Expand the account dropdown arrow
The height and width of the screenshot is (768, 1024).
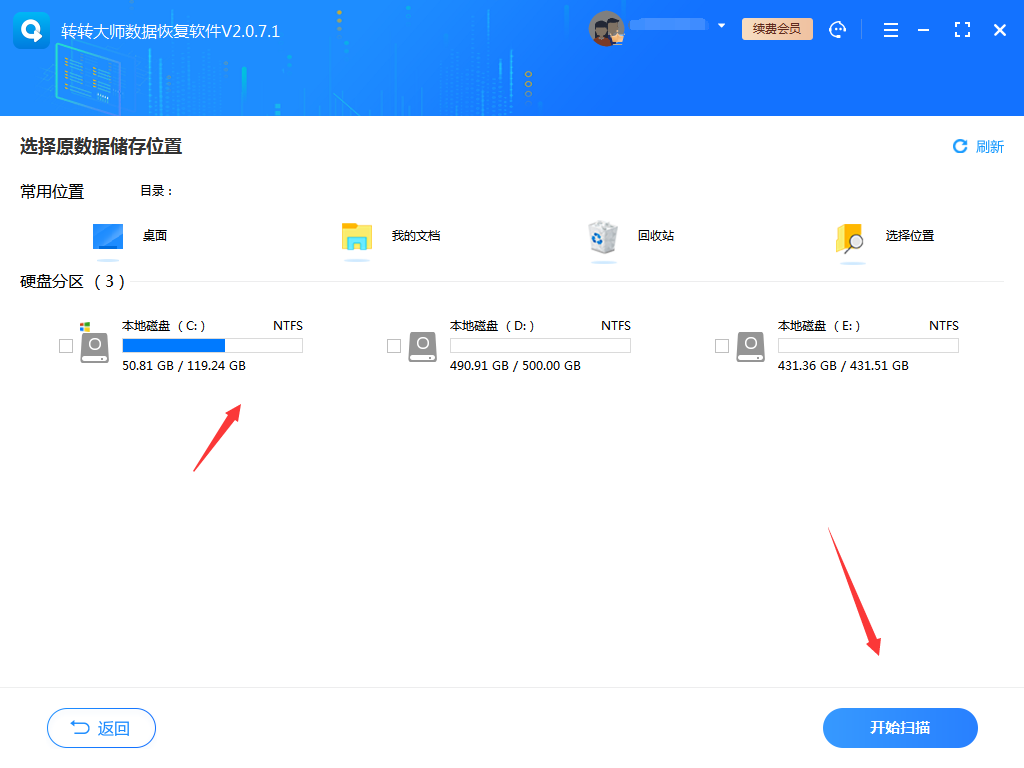pos(722,26)
